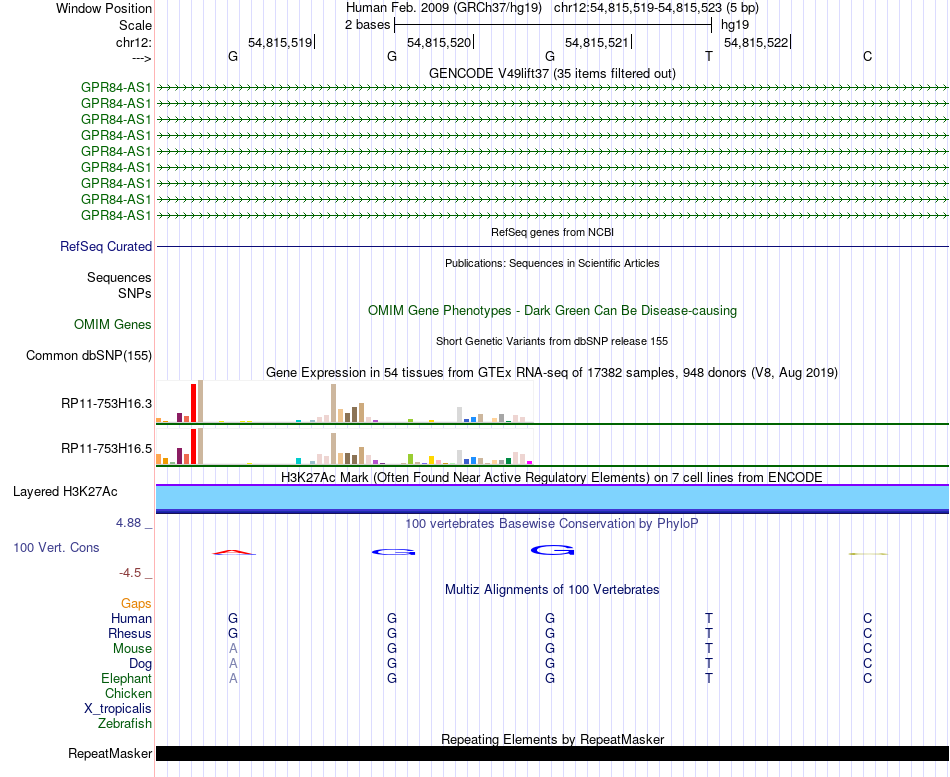
Task: Click the topmost GPR84-AS1 transcript label
Action: coord(116,87)
